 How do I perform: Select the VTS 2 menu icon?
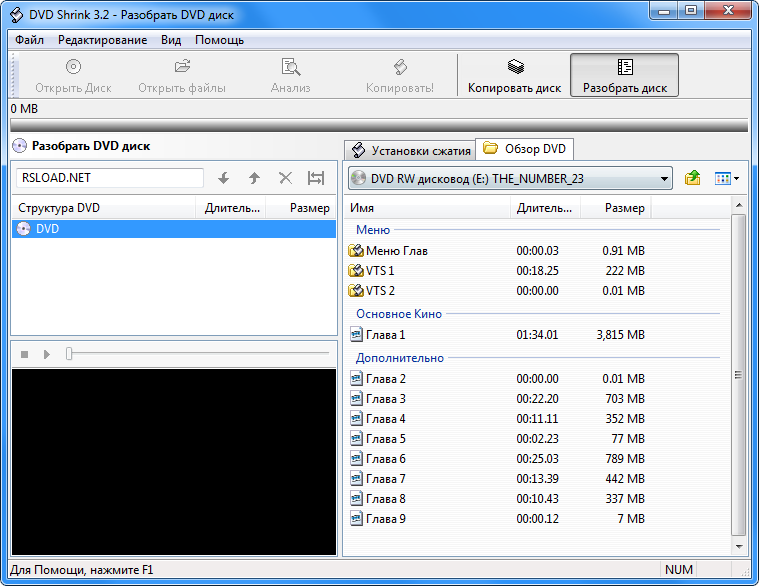click(x=356, y=290)
